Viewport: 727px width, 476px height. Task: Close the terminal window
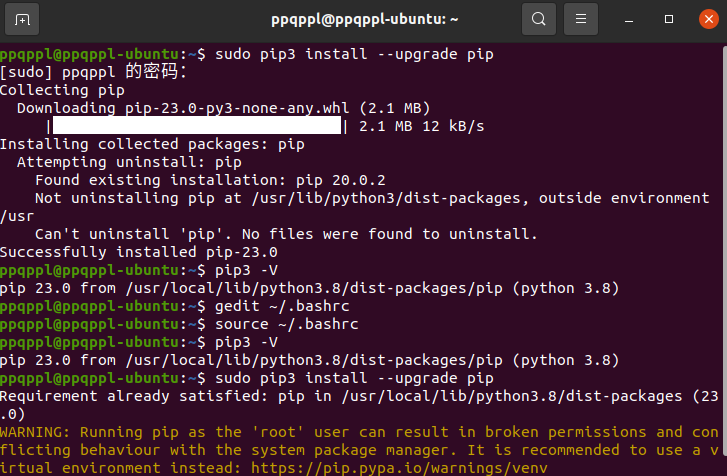point(708,19)
